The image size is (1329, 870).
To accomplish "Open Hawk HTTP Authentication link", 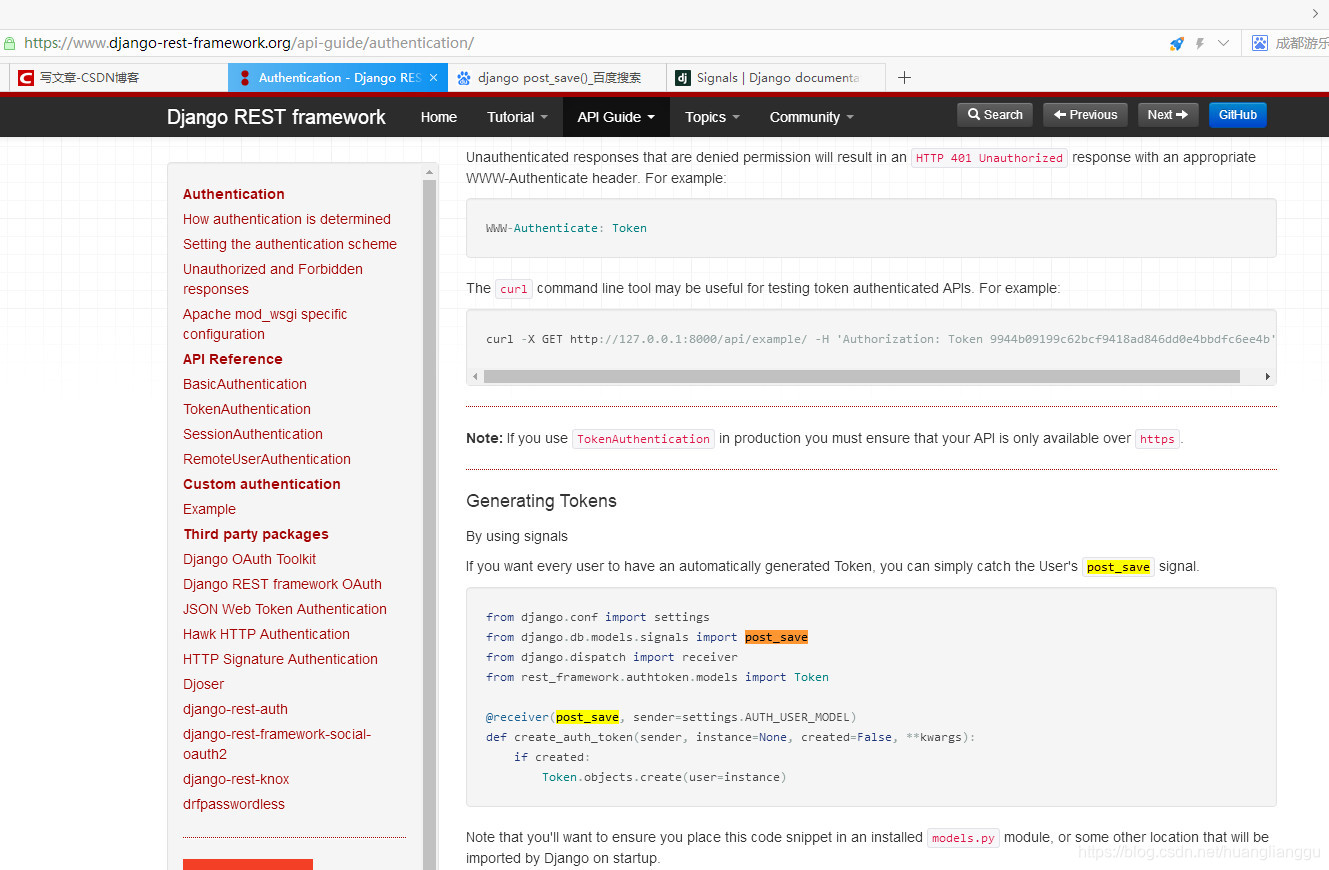I will (267, 634).
